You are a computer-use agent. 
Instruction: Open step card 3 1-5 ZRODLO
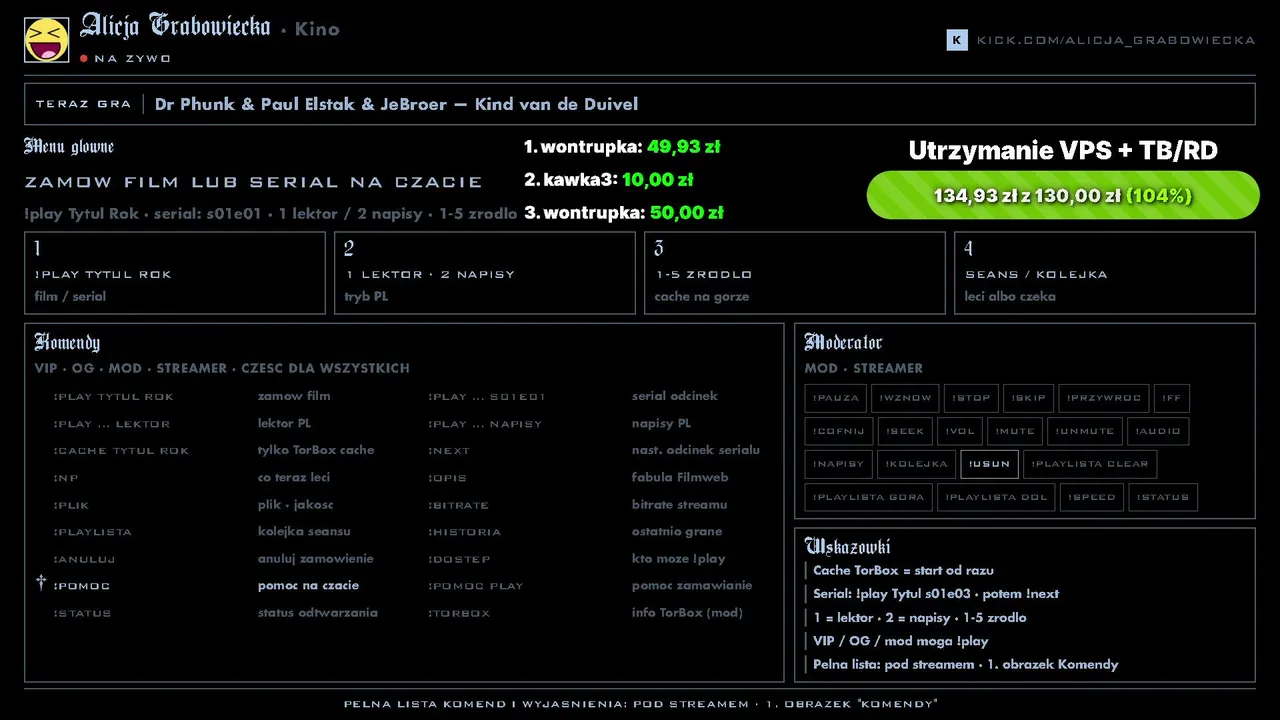795,273
